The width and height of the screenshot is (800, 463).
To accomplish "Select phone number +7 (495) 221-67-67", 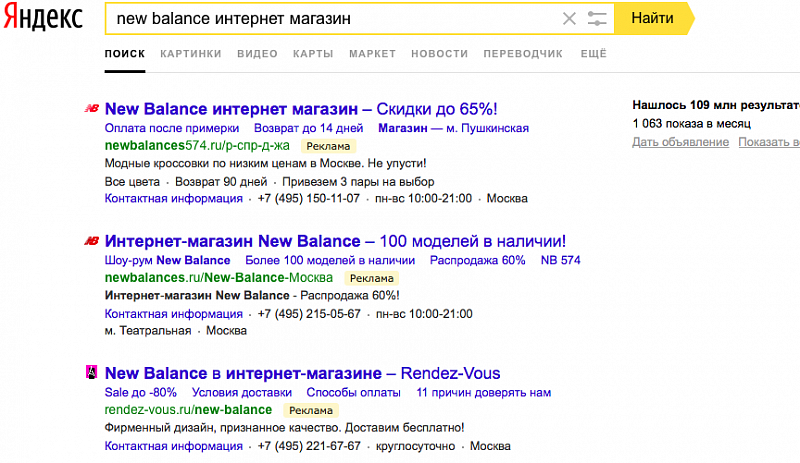I will click(x=309, y=446).
